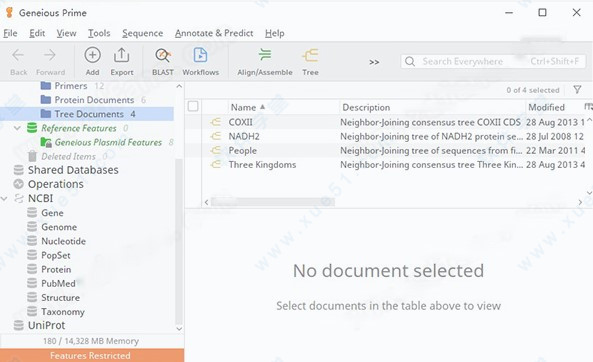Open the Annotate & Predict menu
Image resolution: width=593 pixels, height=362 pixels.
coord(214,33)
